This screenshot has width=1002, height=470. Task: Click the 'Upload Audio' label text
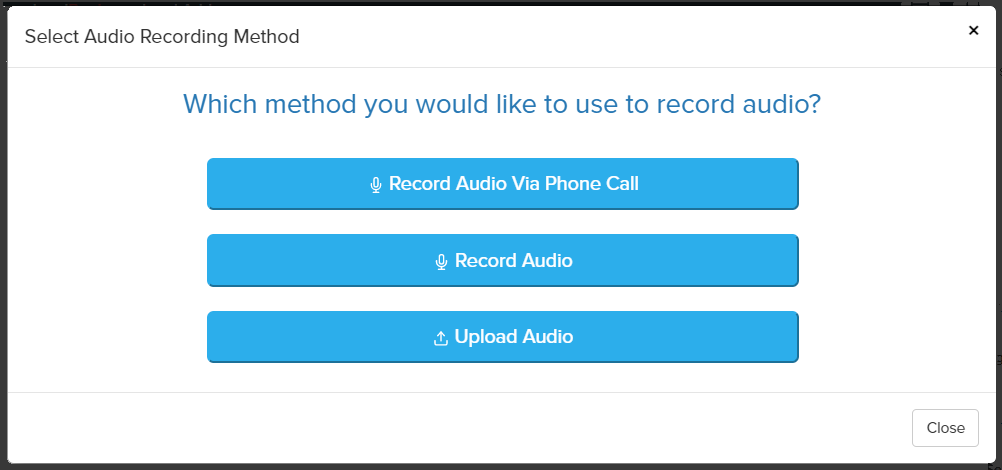click(x=513, y=337)
